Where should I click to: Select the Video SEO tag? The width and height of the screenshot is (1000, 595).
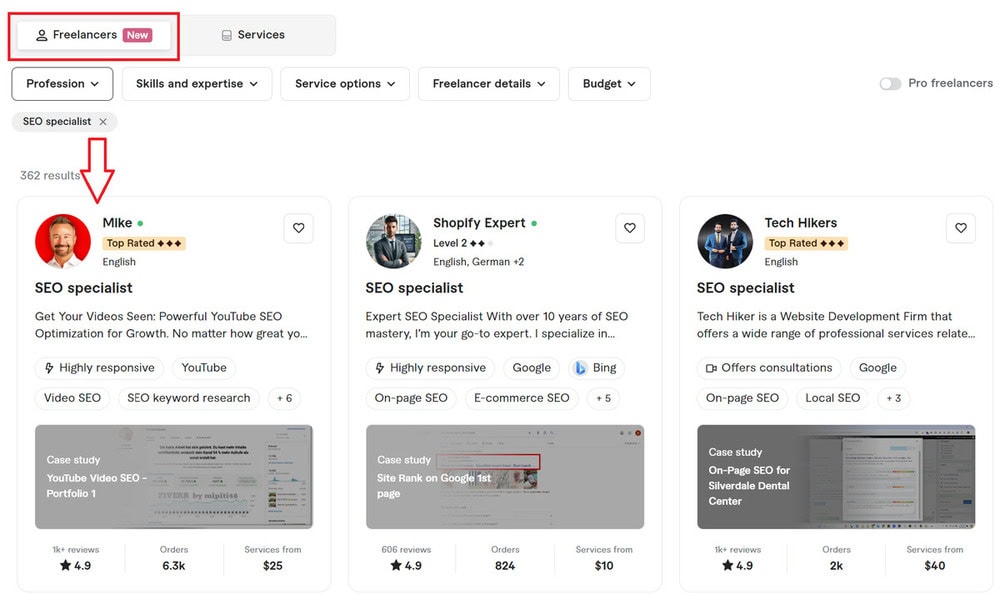72,398
